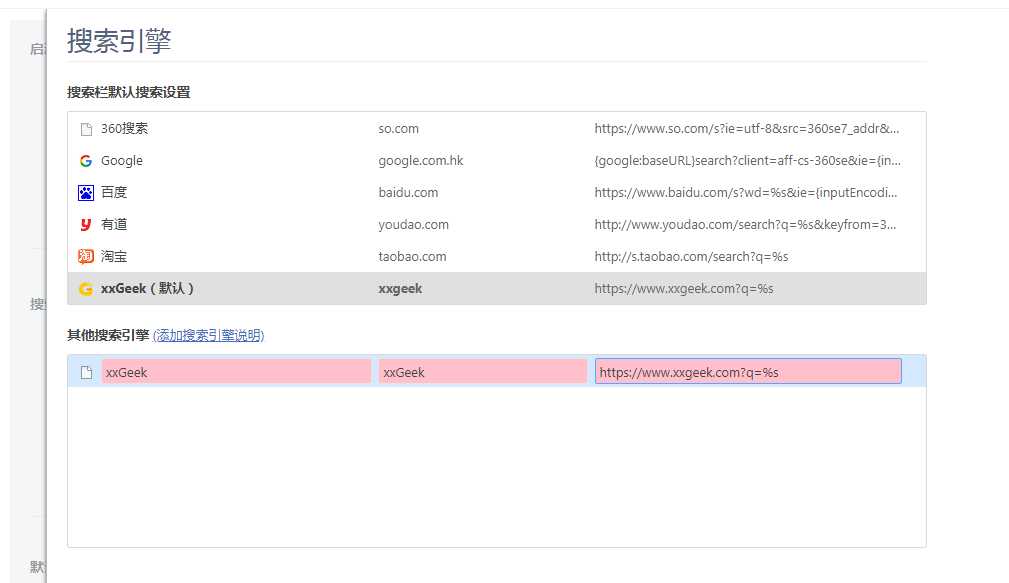1009x583 pixels.
Task: Click the 搜索引擎 dialog title
Action: point(119,41)
